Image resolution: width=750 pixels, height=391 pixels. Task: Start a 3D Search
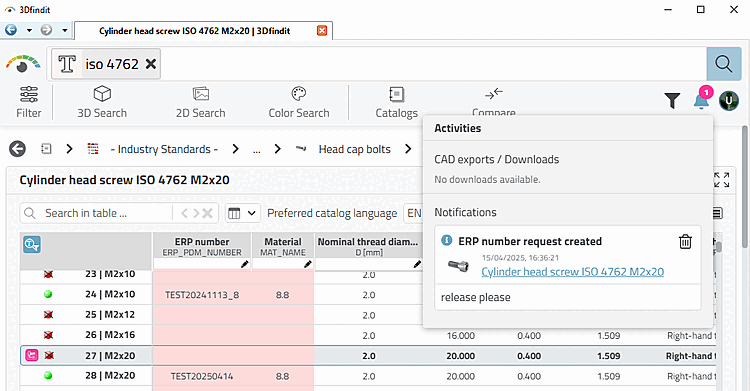pyautogui.click(x=102, y=102)
